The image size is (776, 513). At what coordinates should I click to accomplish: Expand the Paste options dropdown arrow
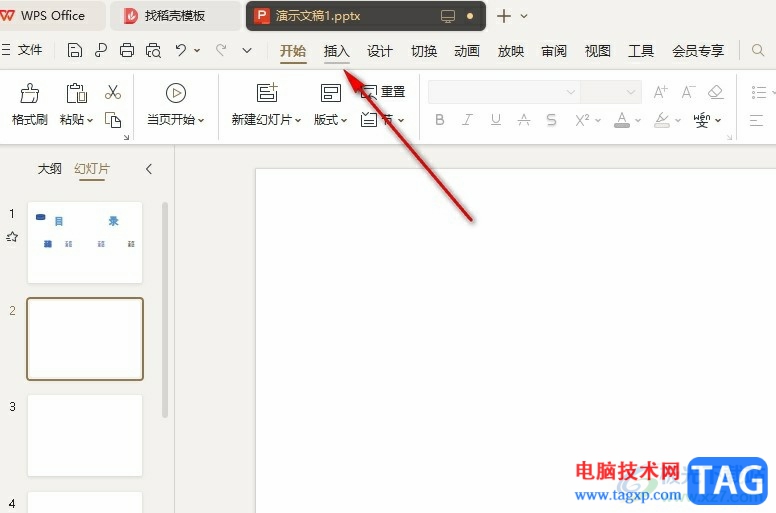90,120
